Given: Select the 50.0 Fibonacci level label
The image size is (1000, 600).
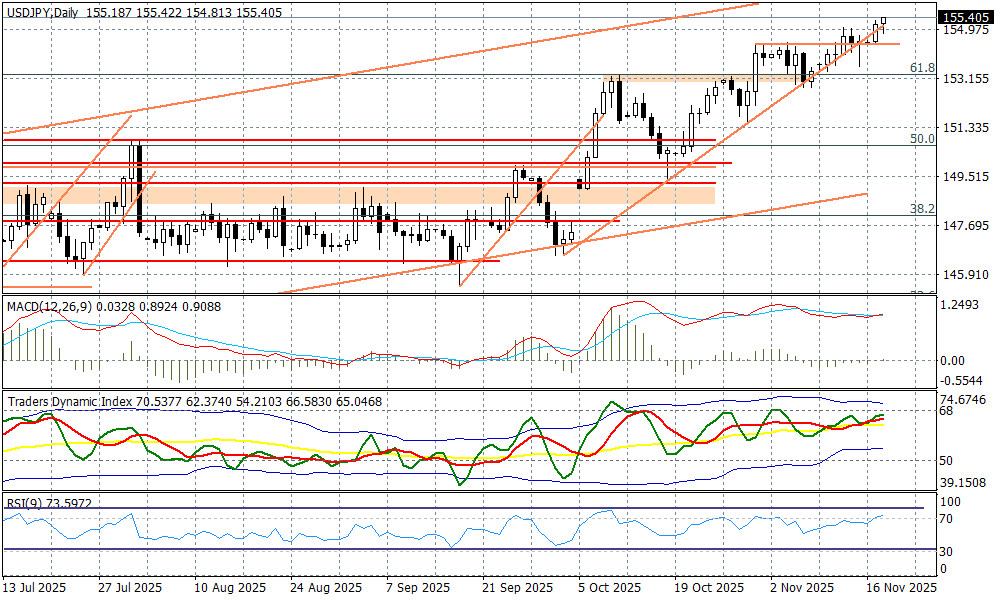Looking at the screenshot, I should [921, 139].
